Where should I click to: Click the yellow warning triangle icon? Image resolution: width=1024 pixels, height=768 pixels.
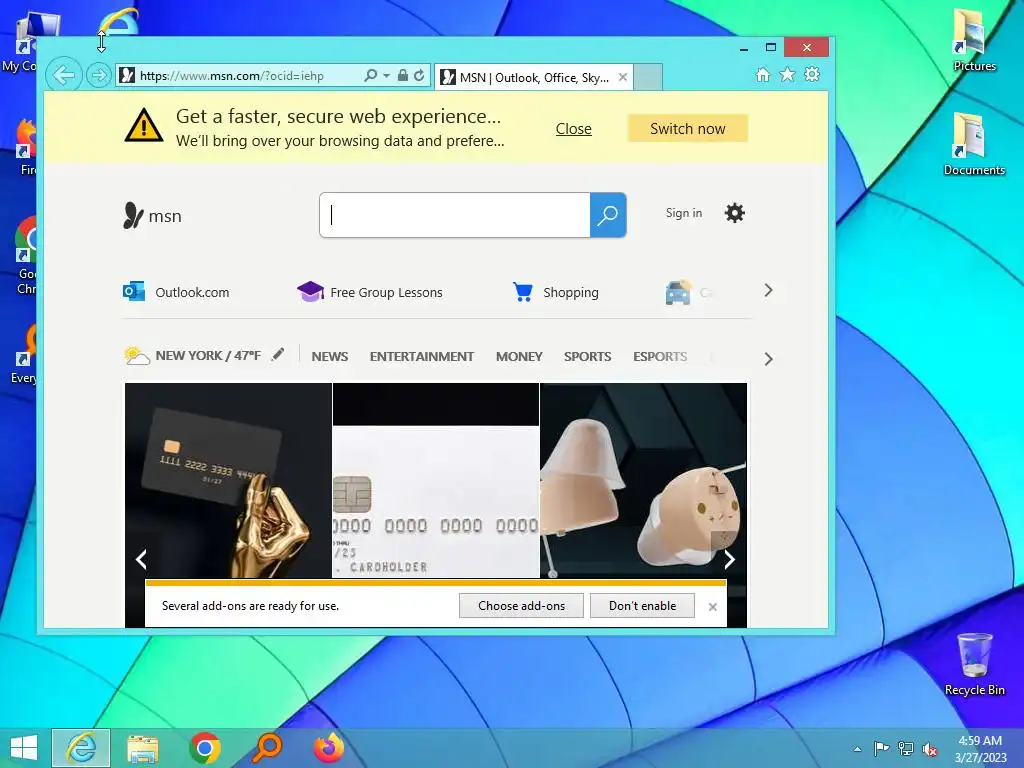[x=144, y=125]
